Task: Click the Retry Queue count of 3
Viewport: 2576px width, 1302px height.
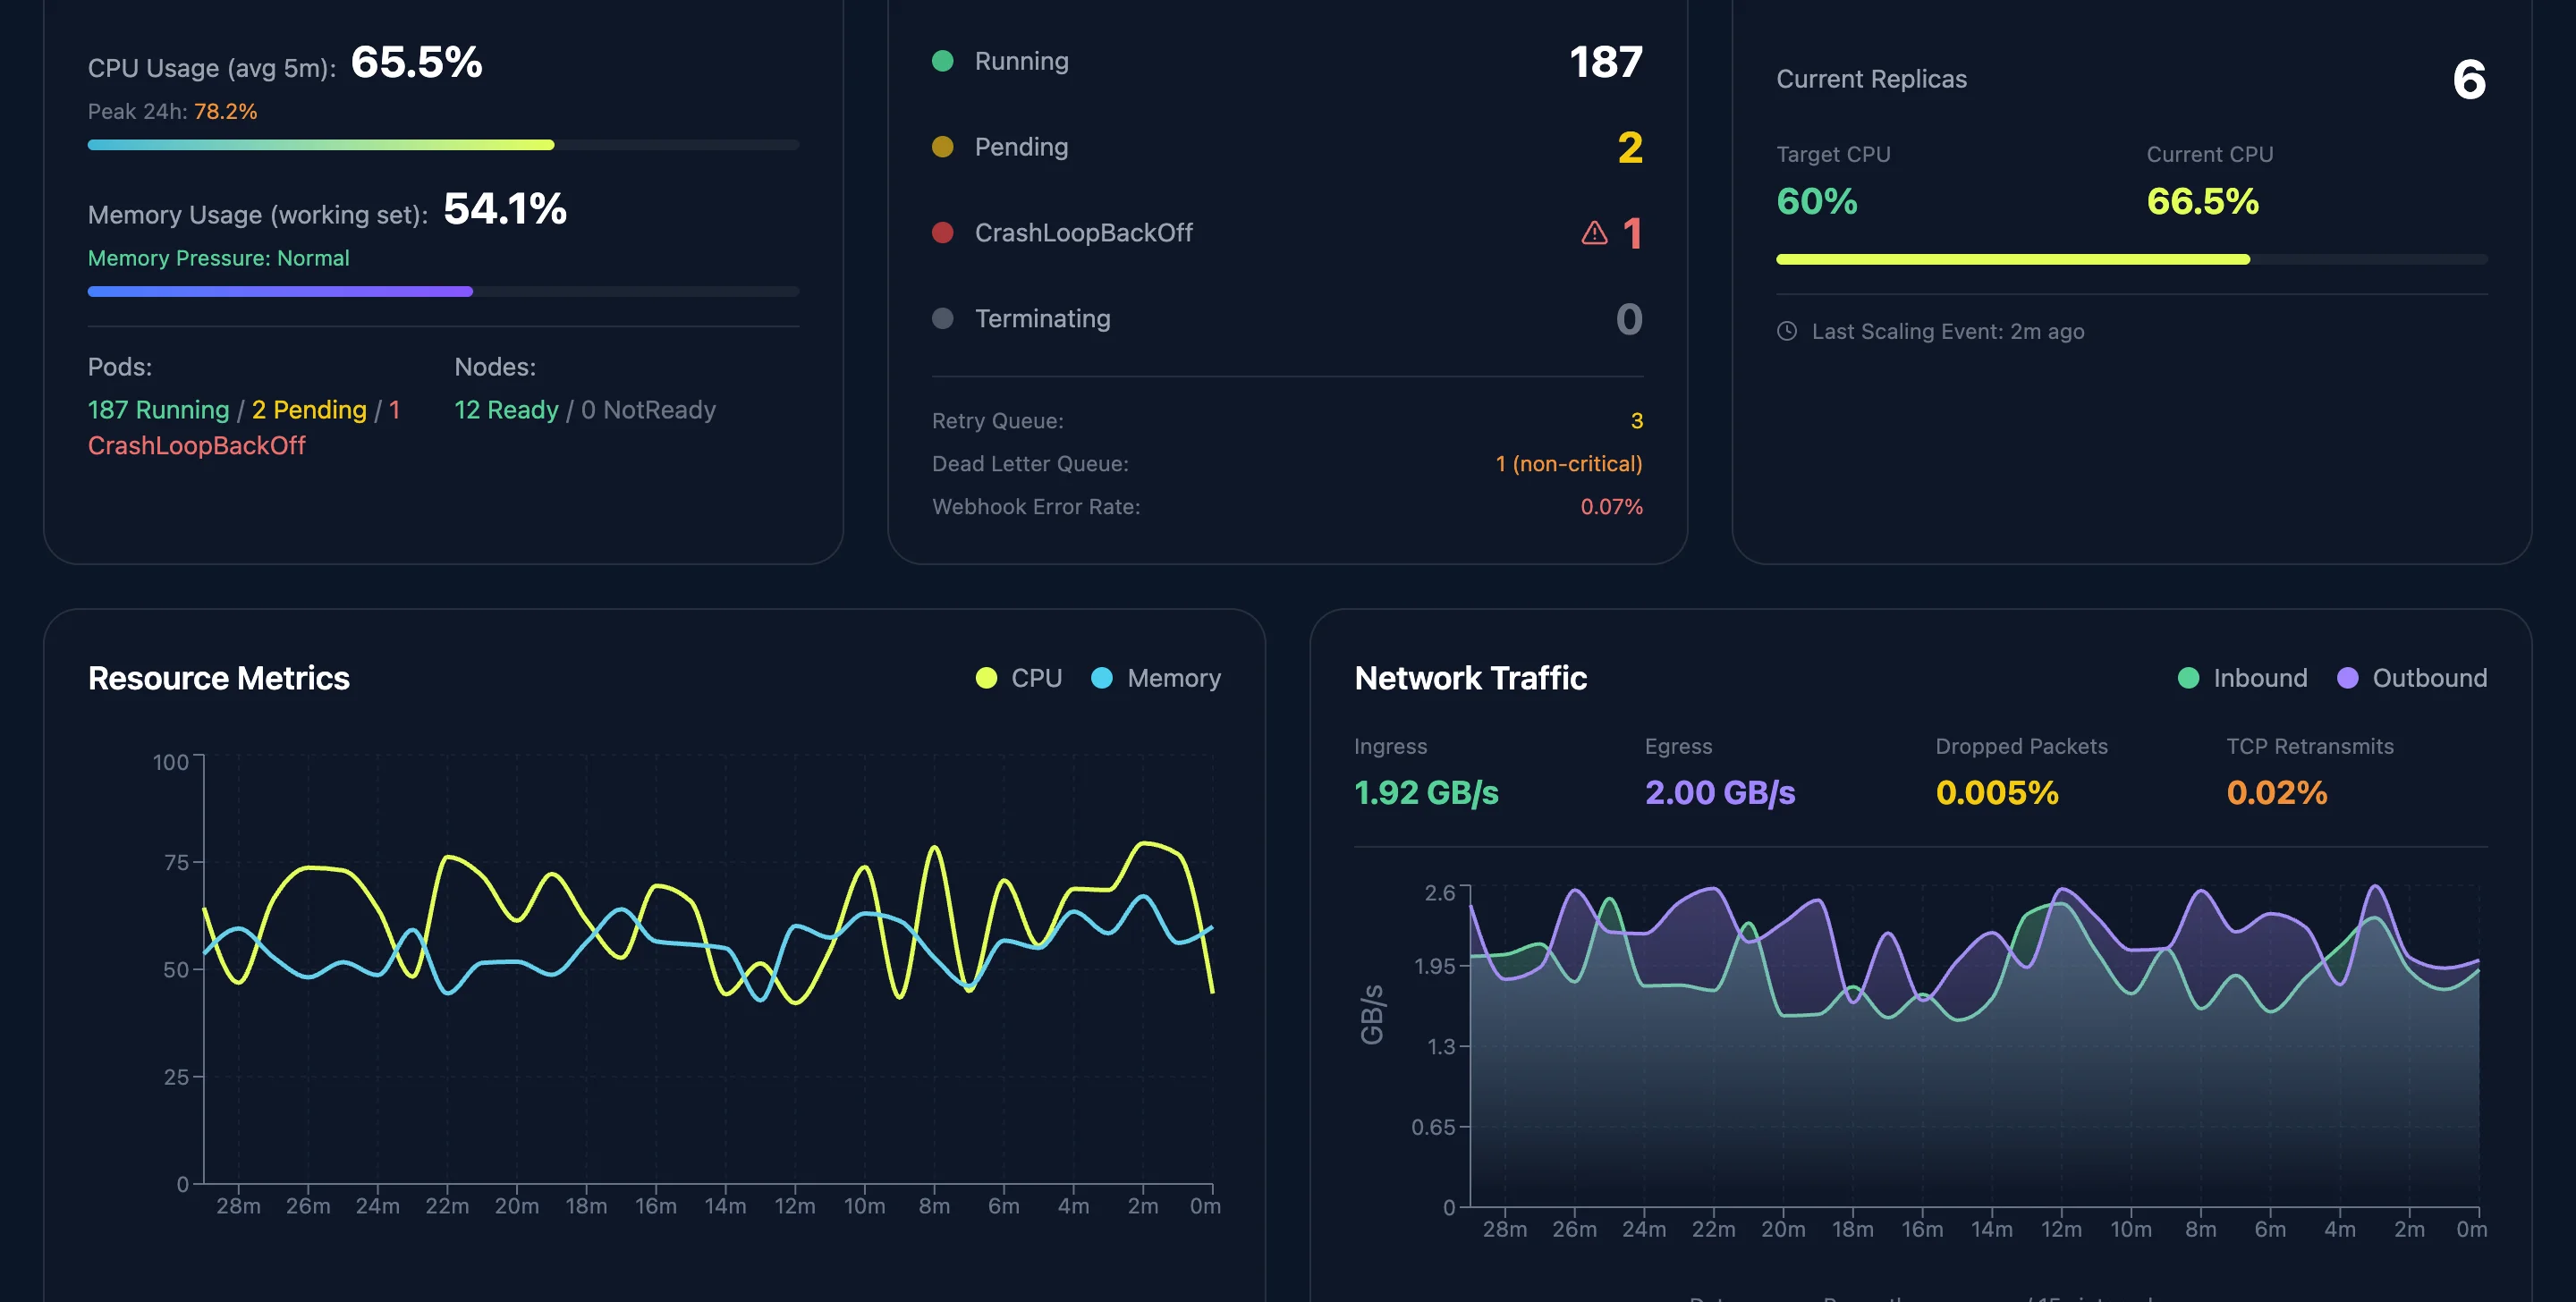Action: (x=1637, y=420)
